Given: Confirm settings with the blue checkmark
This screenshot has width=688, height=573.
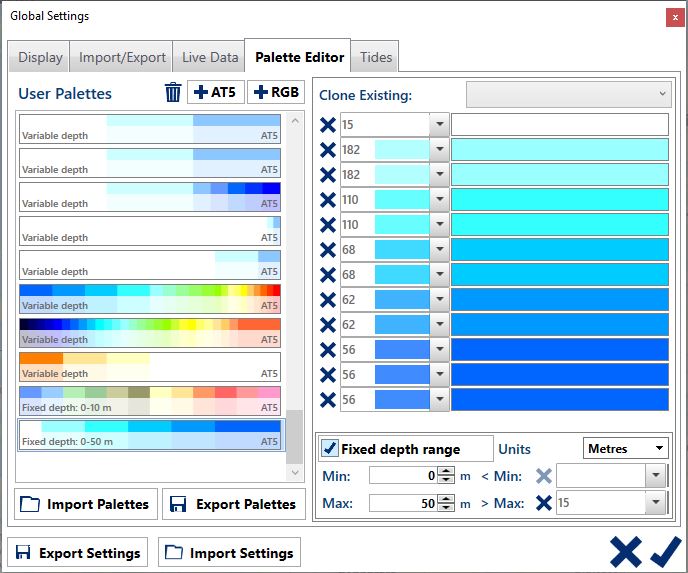Looking at the screenshot, I should tap(665, 551).
